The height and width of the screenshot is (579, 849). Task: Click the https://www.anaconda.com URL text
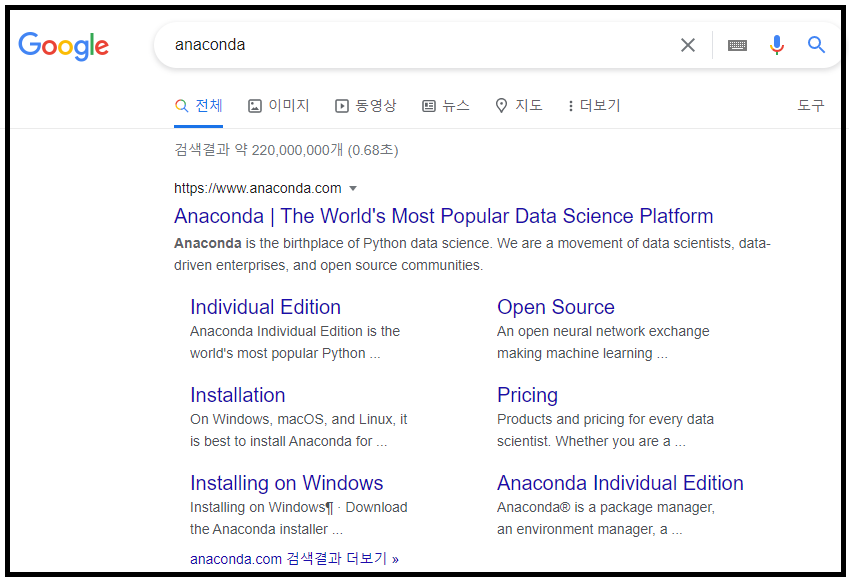pyautogui.click(x=257, y=188)
